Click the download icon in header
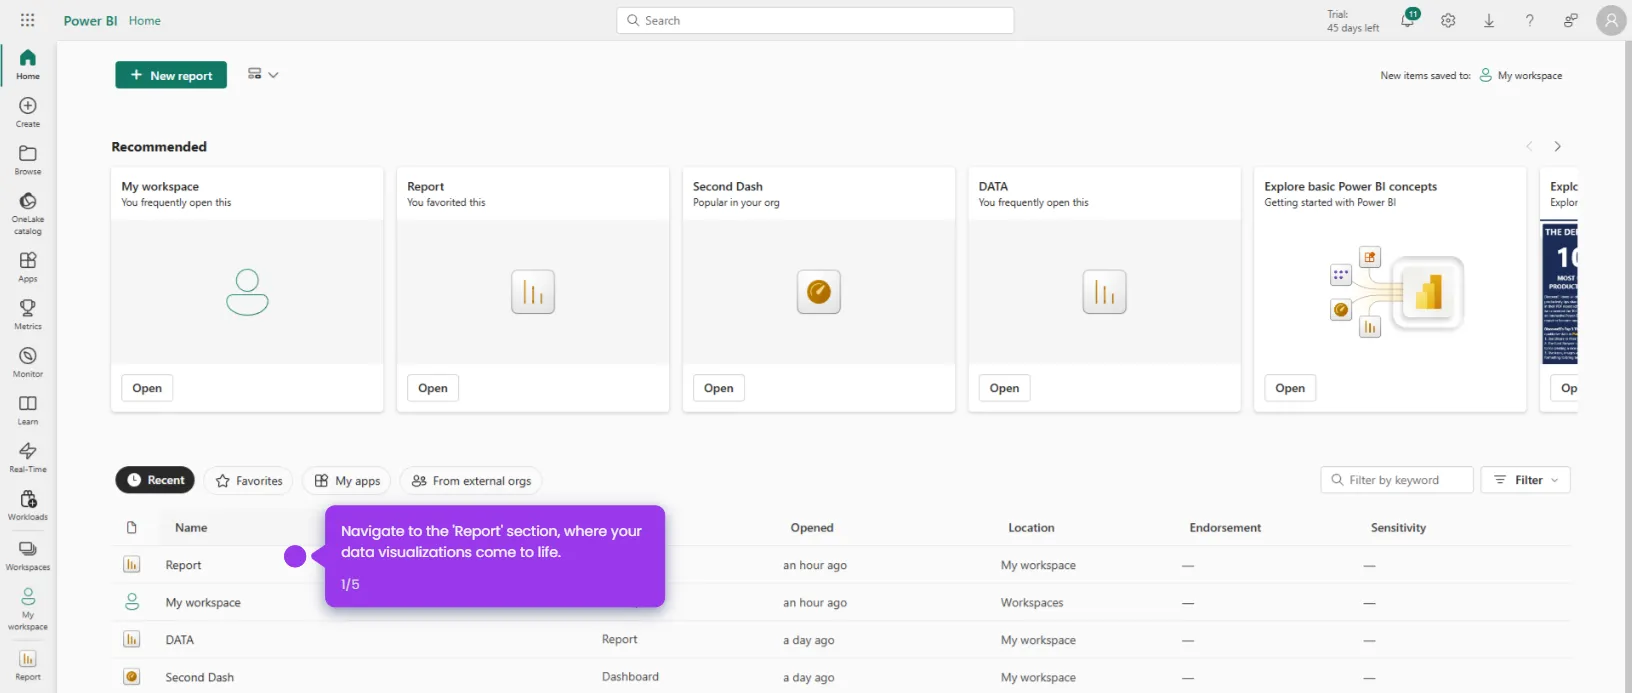Image resolution: width=1632 pixels, height=693 pixels. click(1489, 20)
